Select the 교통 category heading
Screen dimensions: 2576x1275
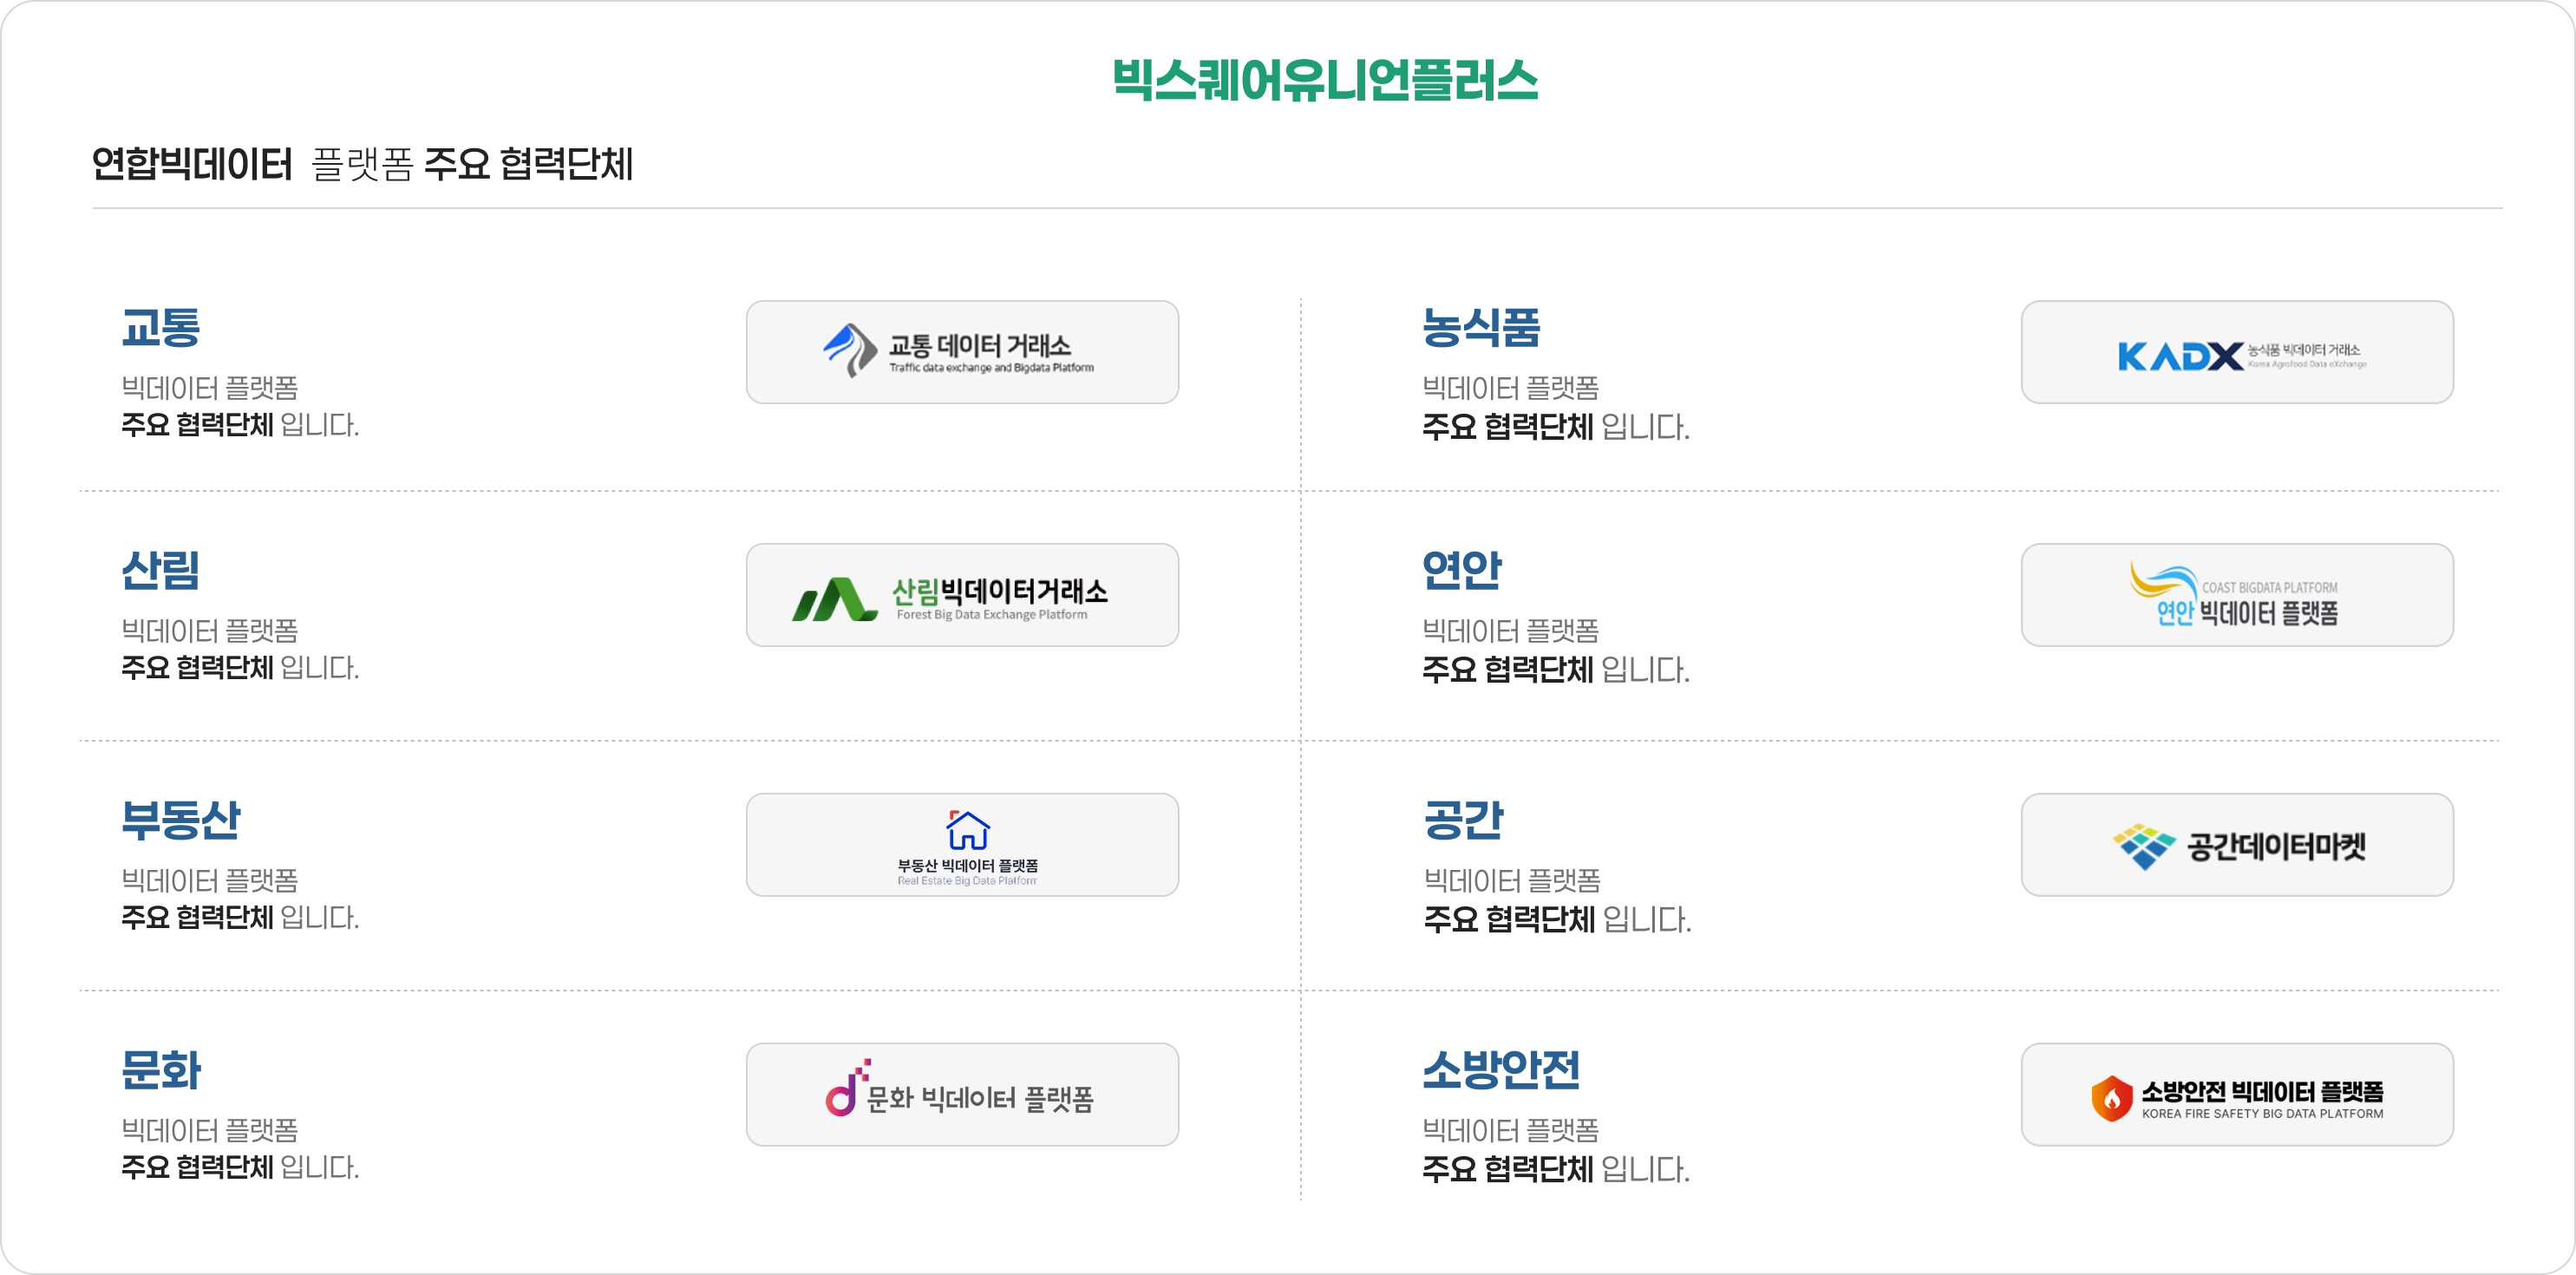point(161,328)
